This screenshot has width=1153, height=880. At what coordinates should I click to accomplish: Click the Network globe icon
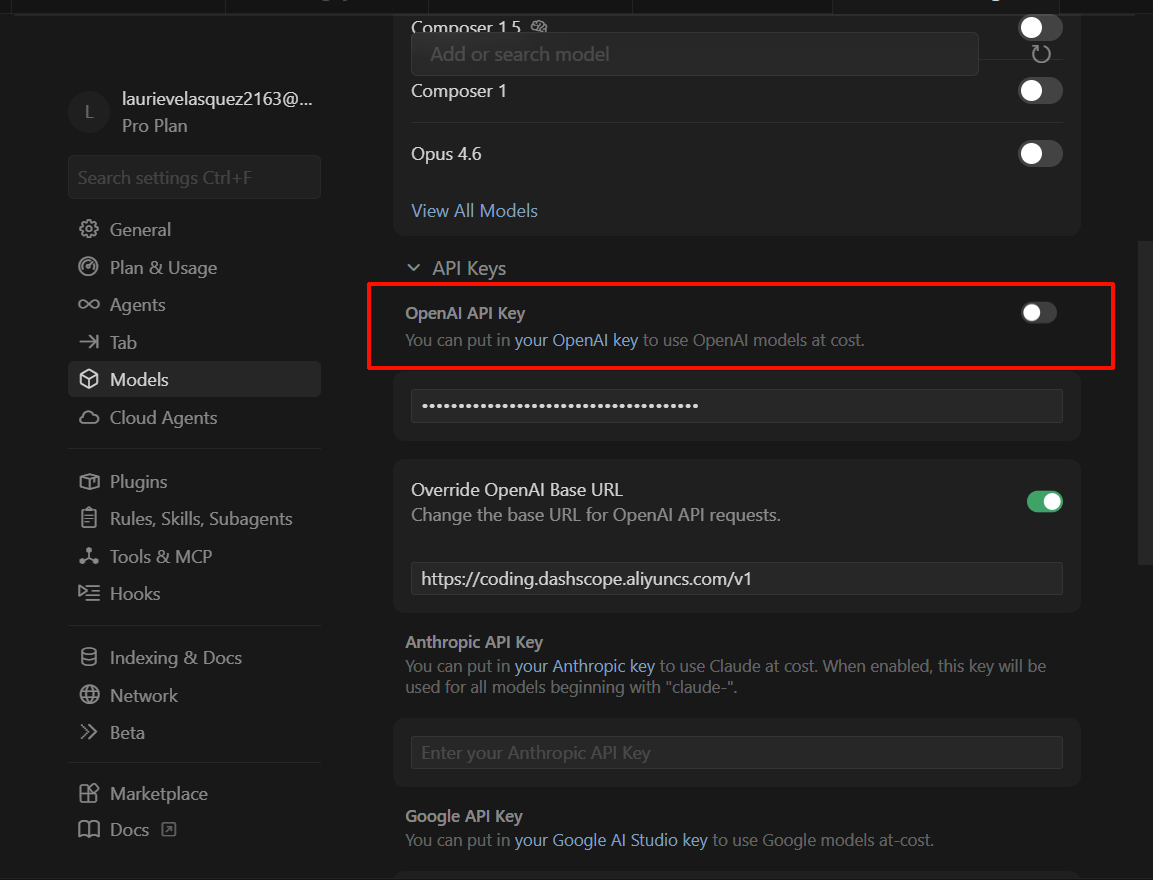point(89,695)
